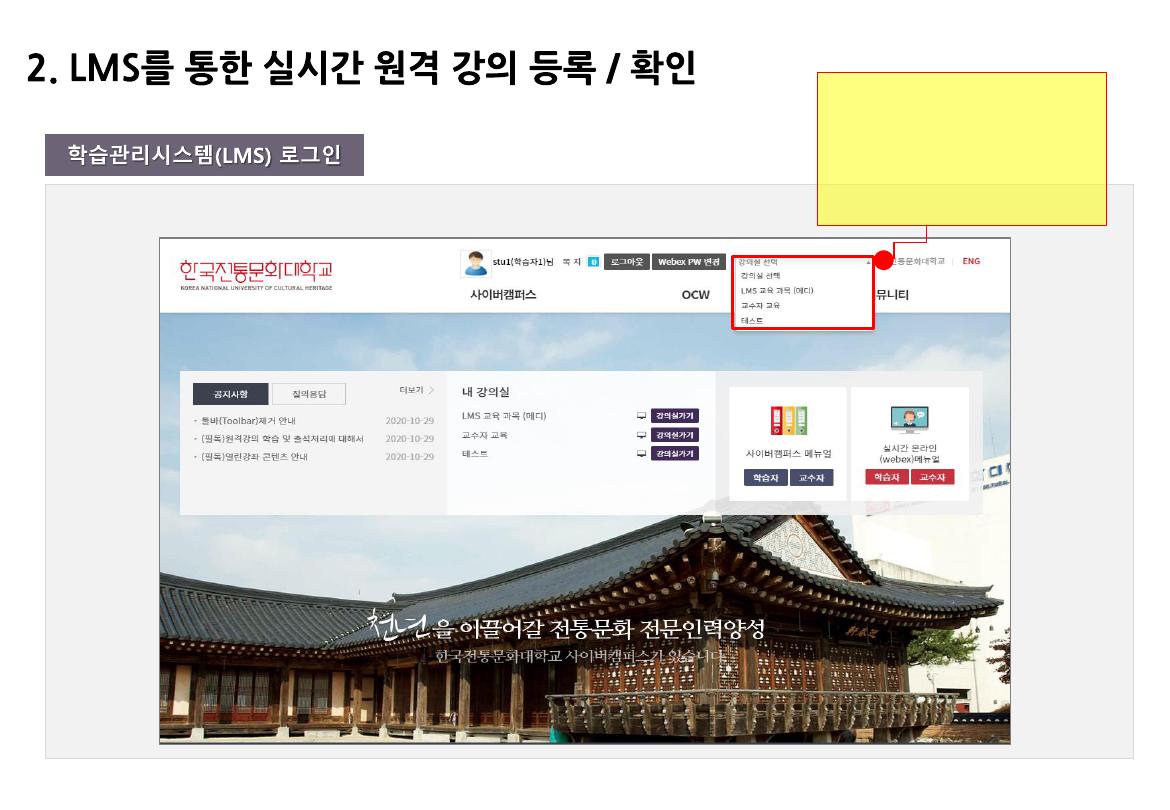The height and width of the screenshot is (810, 1170).
Task: Click the 2020-10-29 date beside the Toolbar notice
Action: point(410,421)
